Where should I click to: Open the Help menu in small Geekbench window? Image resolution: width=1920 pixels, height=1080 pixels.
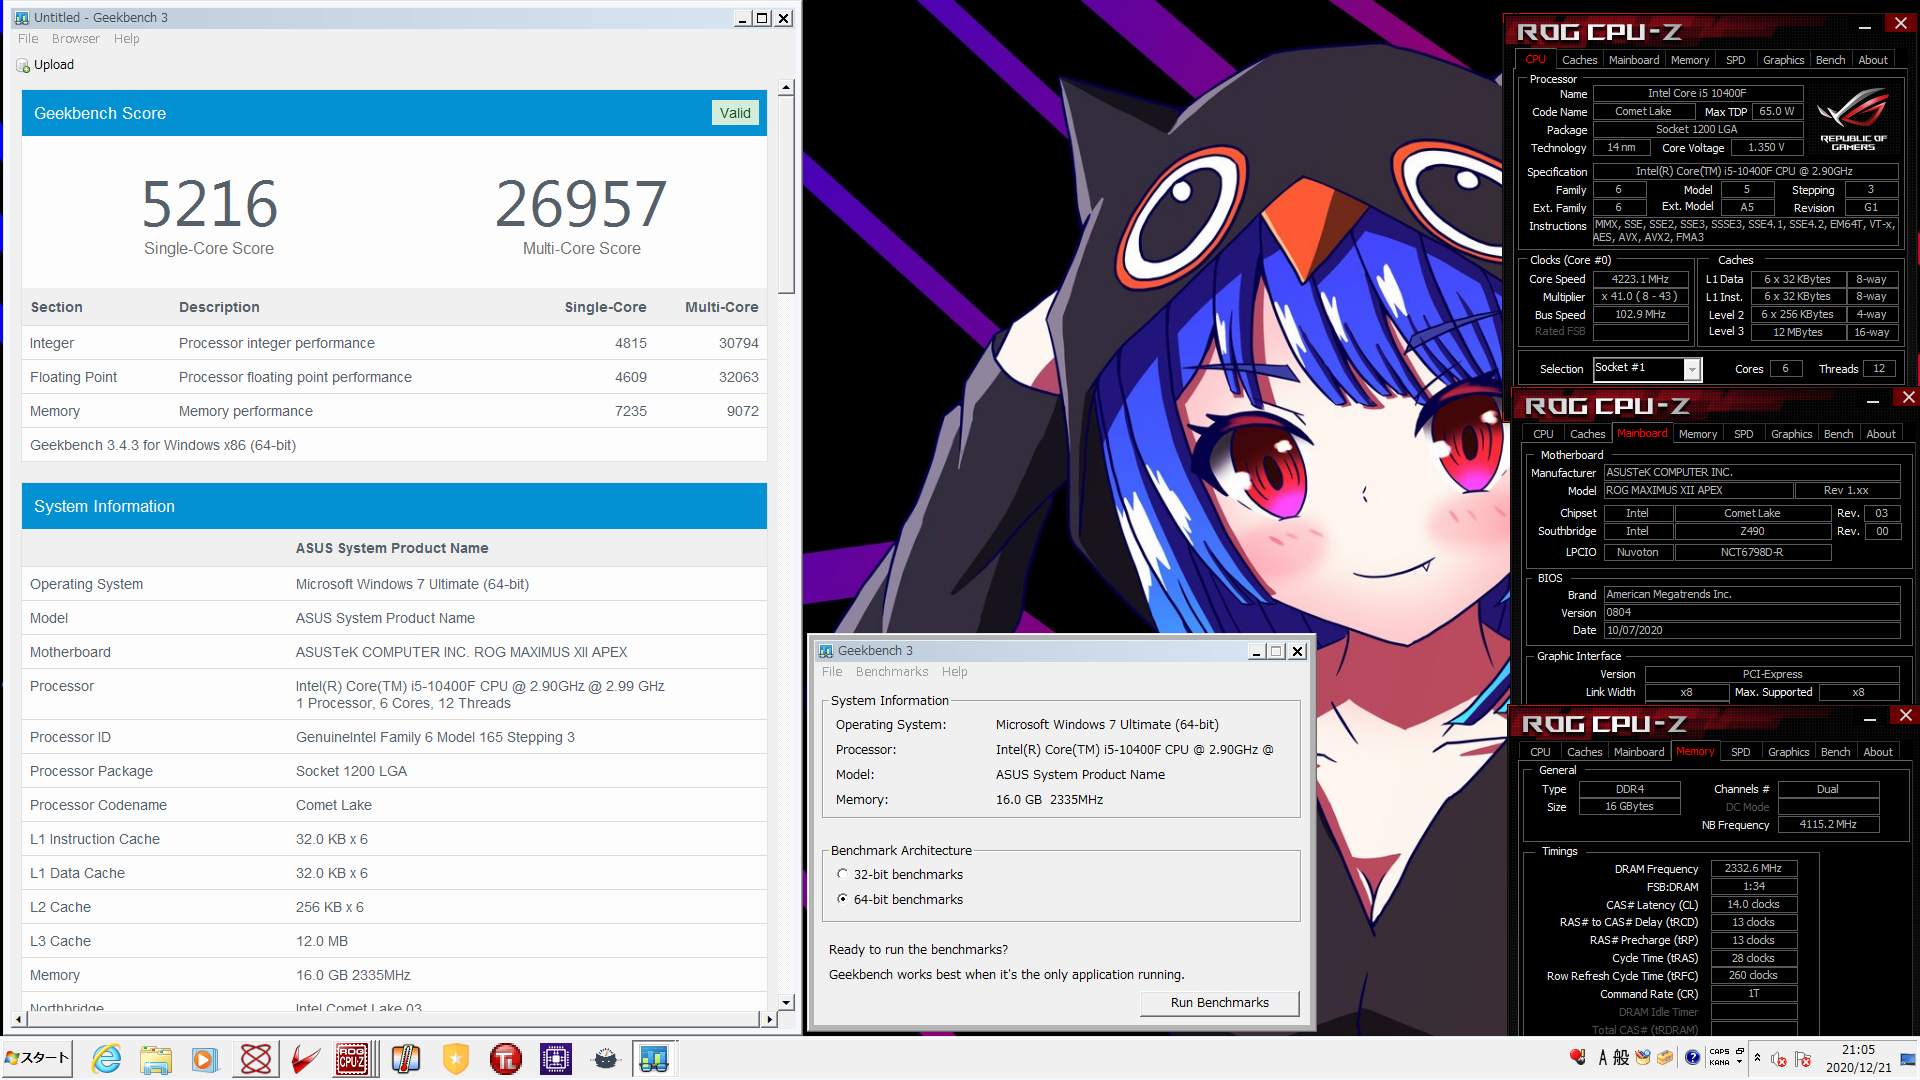(955, 672)
